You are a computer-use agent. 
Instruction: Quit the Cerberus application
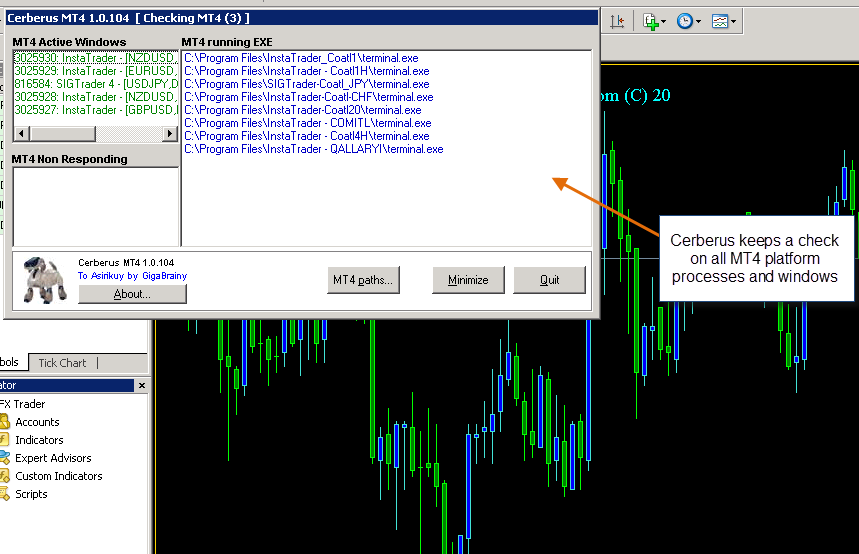[x=549, y=280]
